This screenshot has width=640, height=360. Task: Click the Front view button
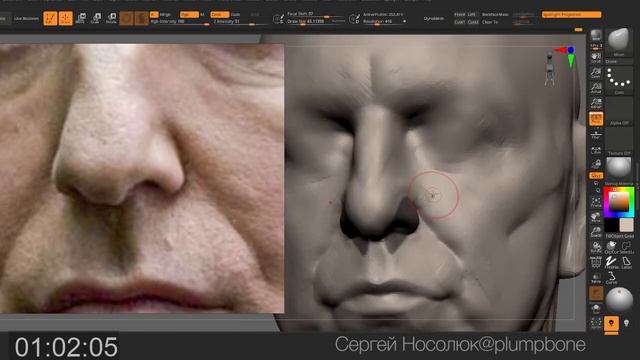pos(459,14)
